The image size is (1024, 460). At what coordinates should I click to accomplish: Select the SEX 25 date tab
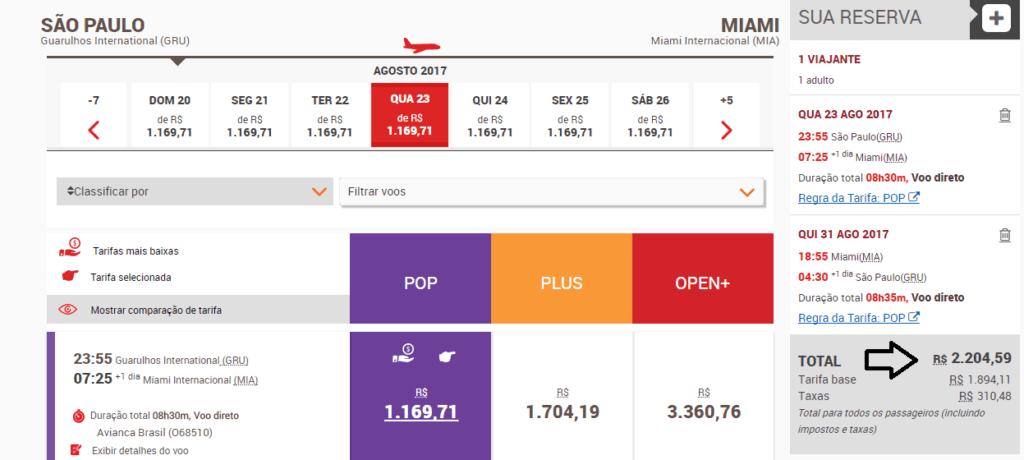pos(569,115)
